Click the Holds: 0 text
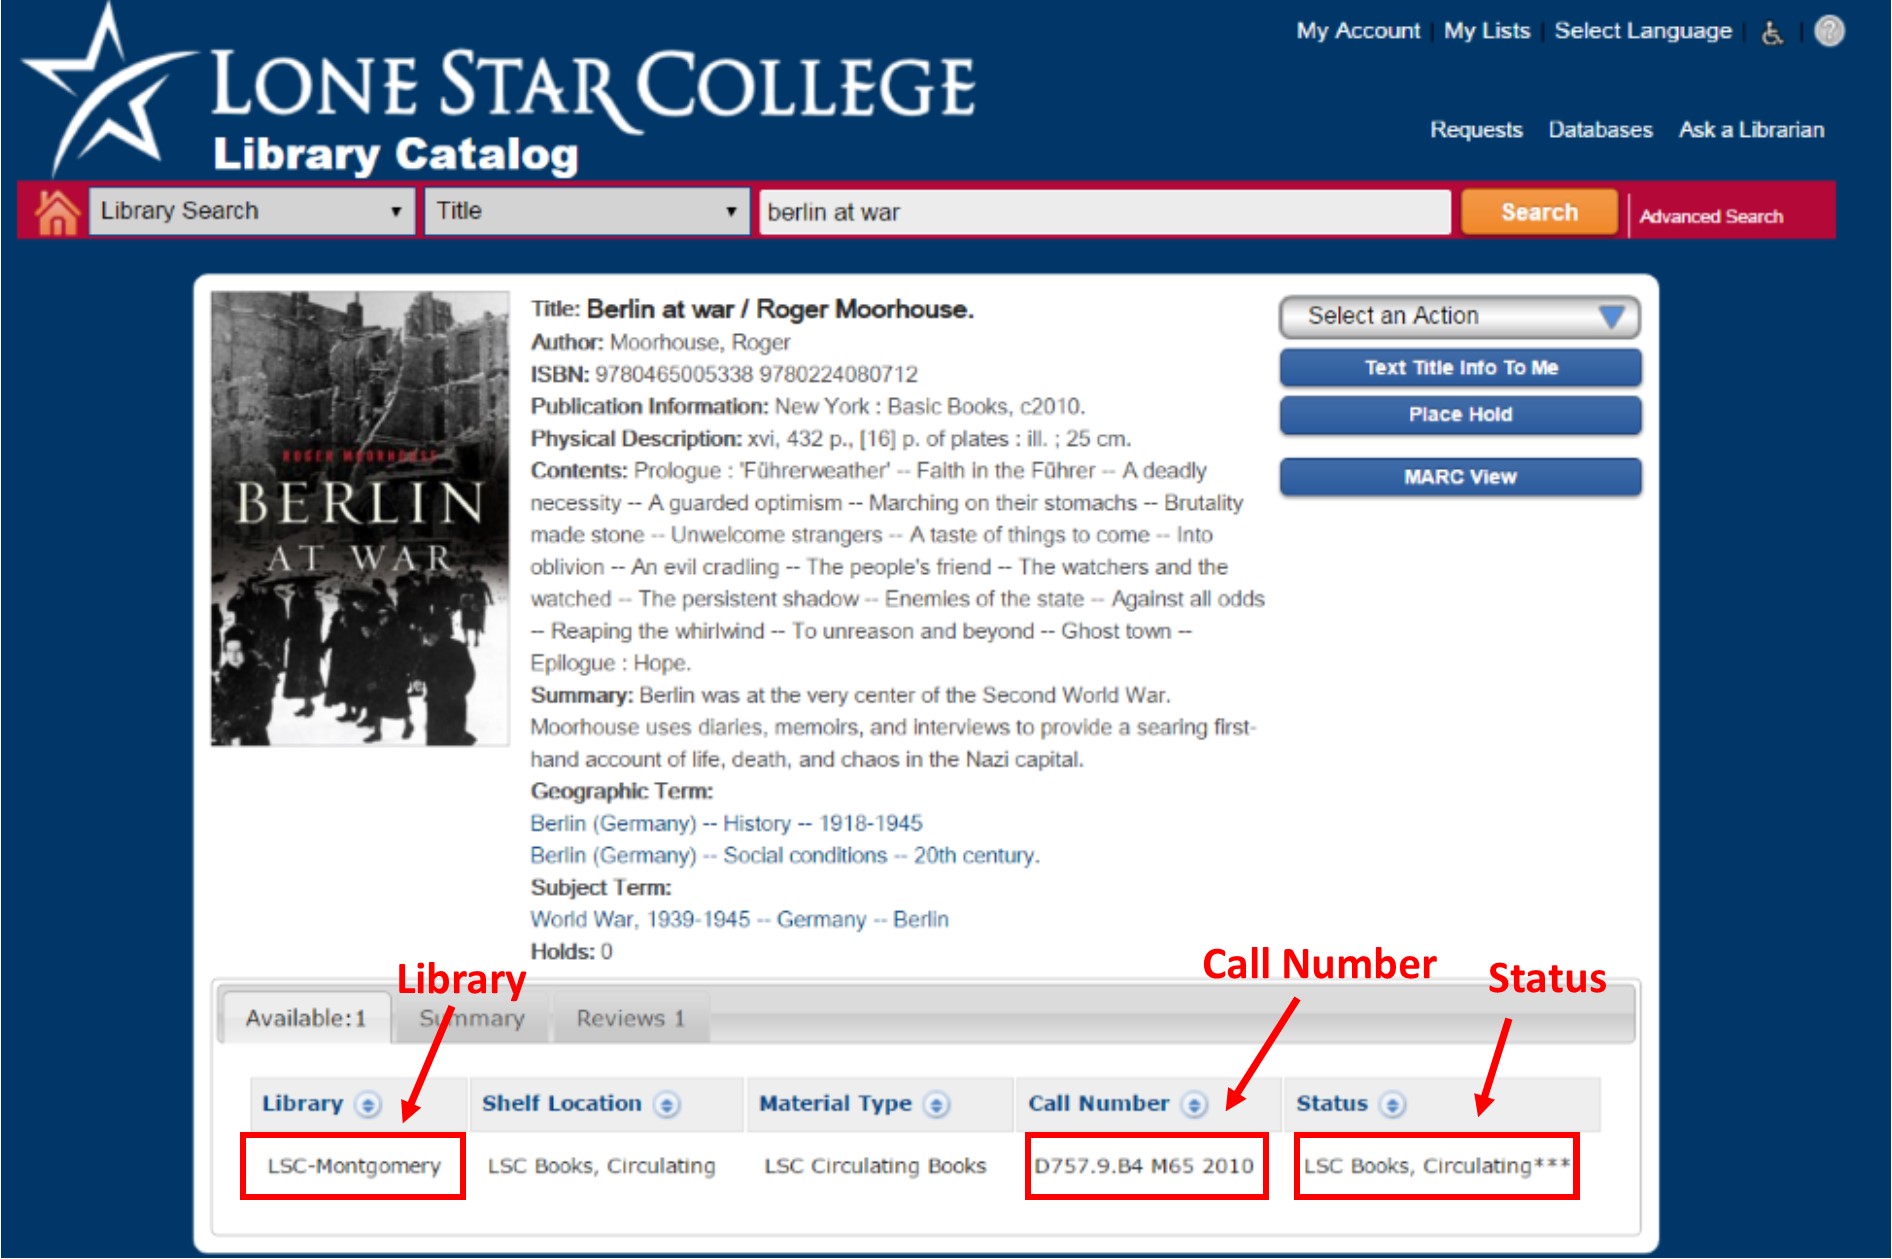The width and height of the screenshot is (1892, 1259). 571,952
